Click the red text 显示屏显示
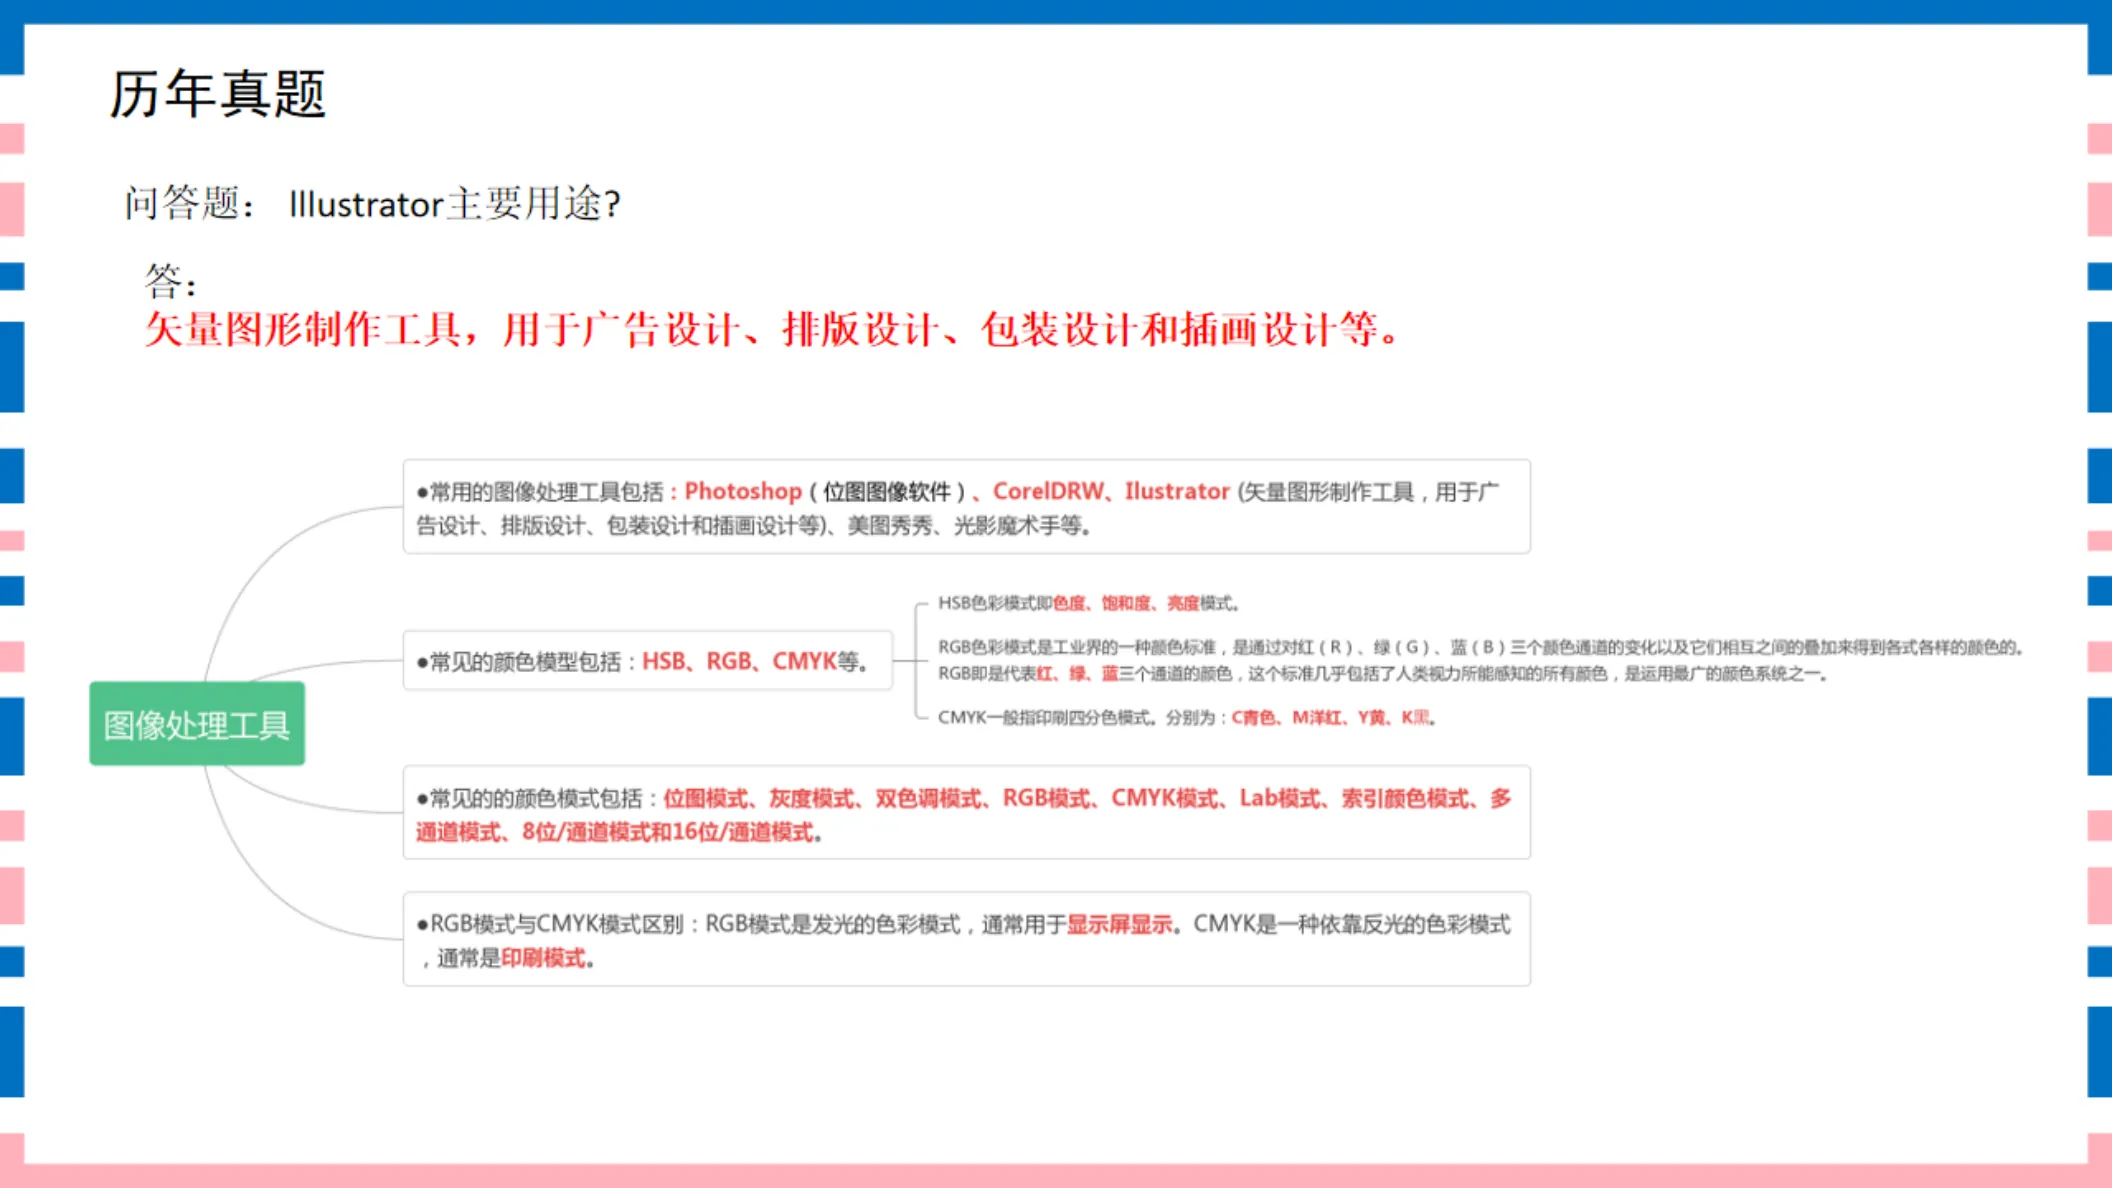Viewport: 2112px width, 1188px height. [1119, 924]
